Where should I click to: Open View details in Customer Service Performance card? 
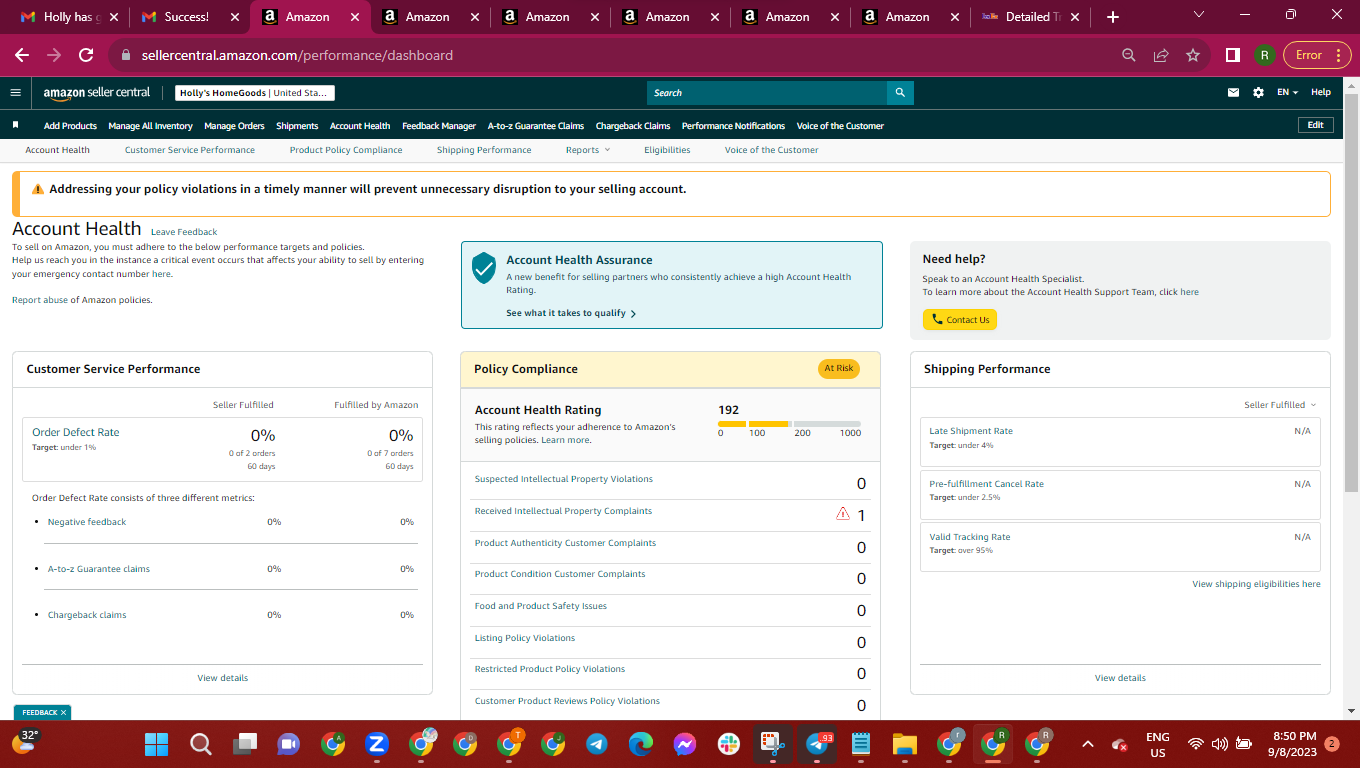(x=222, y=678)
